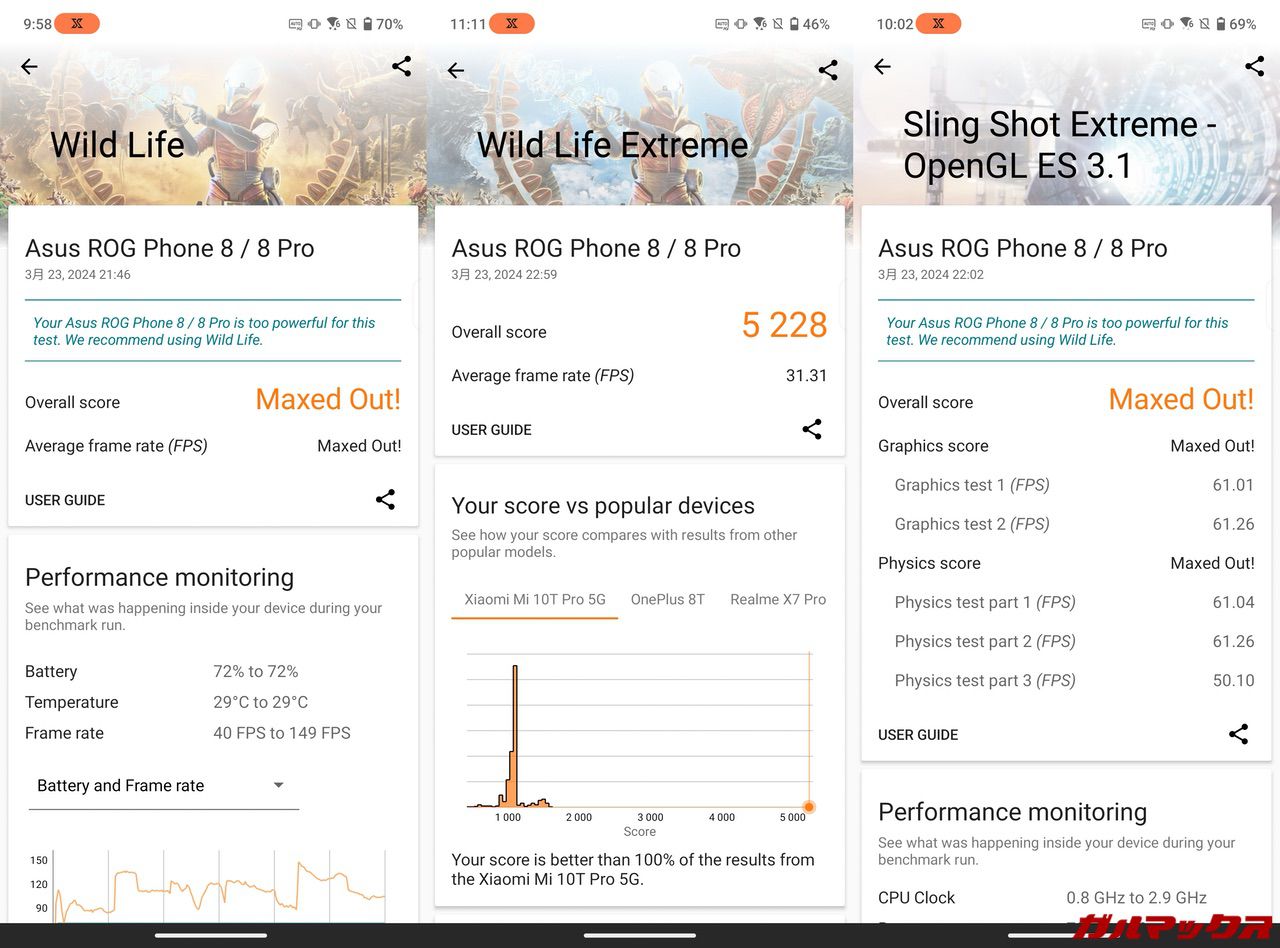
Task: Open the Battery and Frame rate dropdown
Action: pos(163,786)
